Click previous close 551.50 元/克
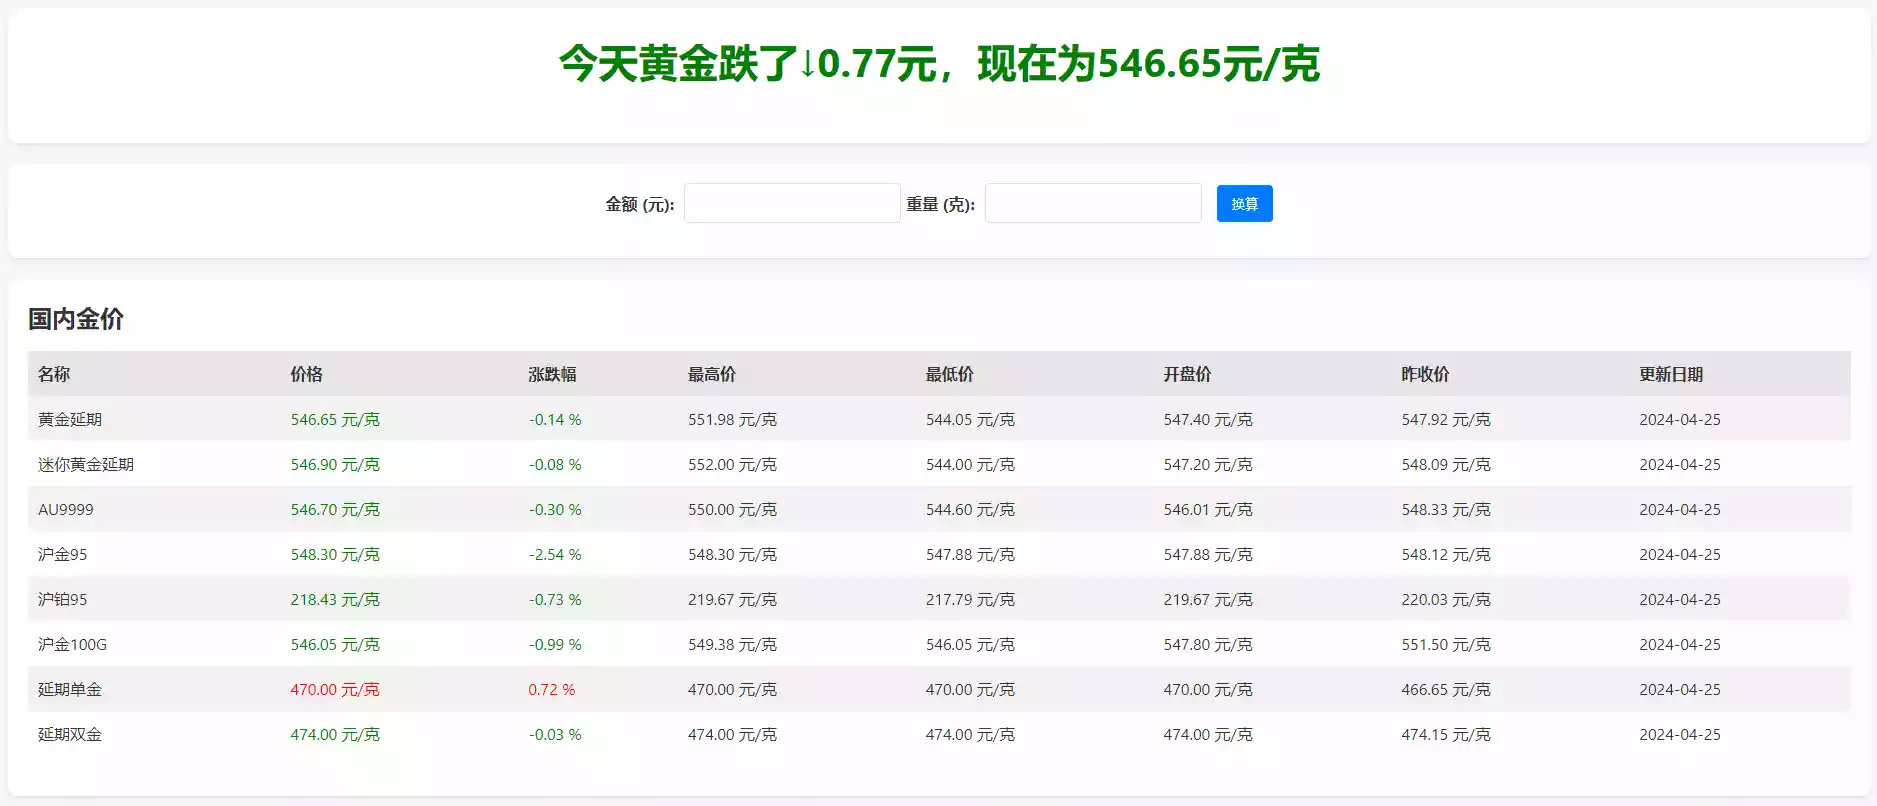1877x806 pixels. pyautogui.click(x=1446, y=644)
